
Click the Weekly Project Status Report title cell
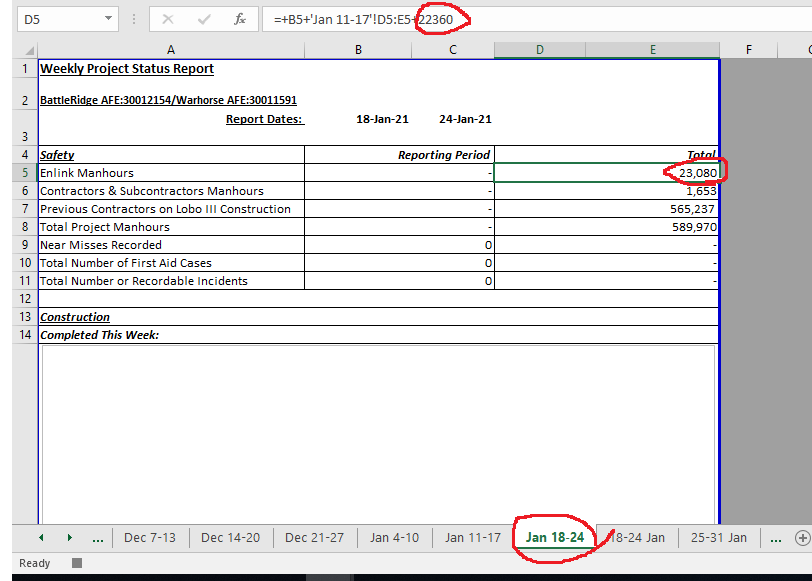(127, 69)
